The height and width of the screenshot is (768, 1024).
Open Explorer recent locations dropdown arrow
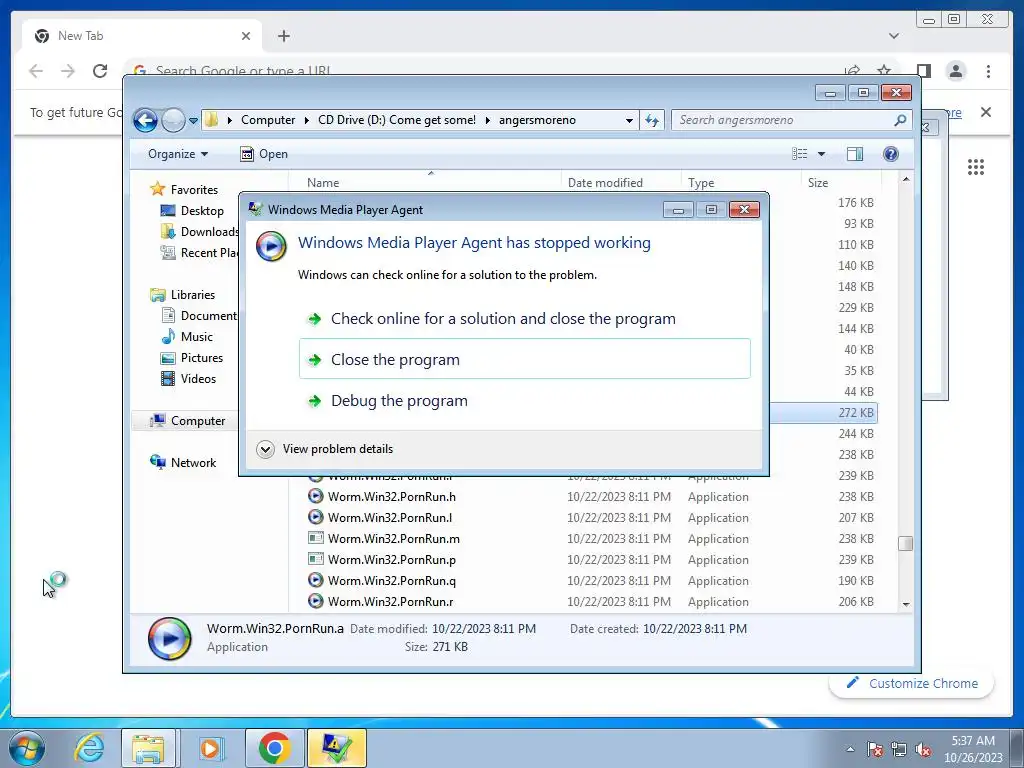193,121
